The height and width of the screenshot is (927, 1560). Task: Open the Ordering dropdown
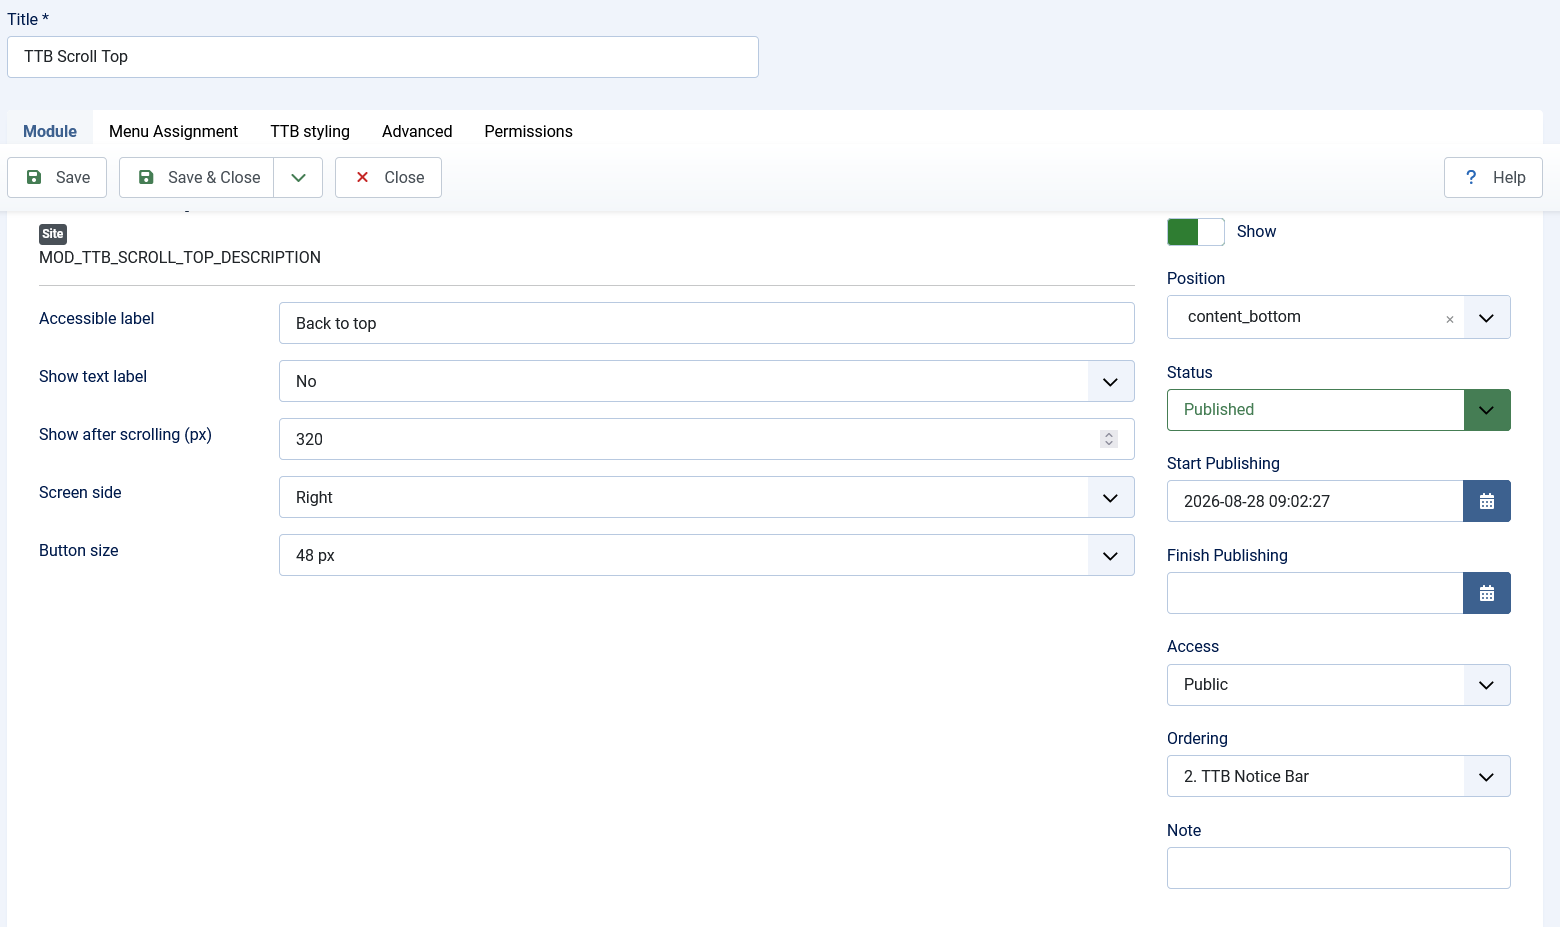(1338, 776)
